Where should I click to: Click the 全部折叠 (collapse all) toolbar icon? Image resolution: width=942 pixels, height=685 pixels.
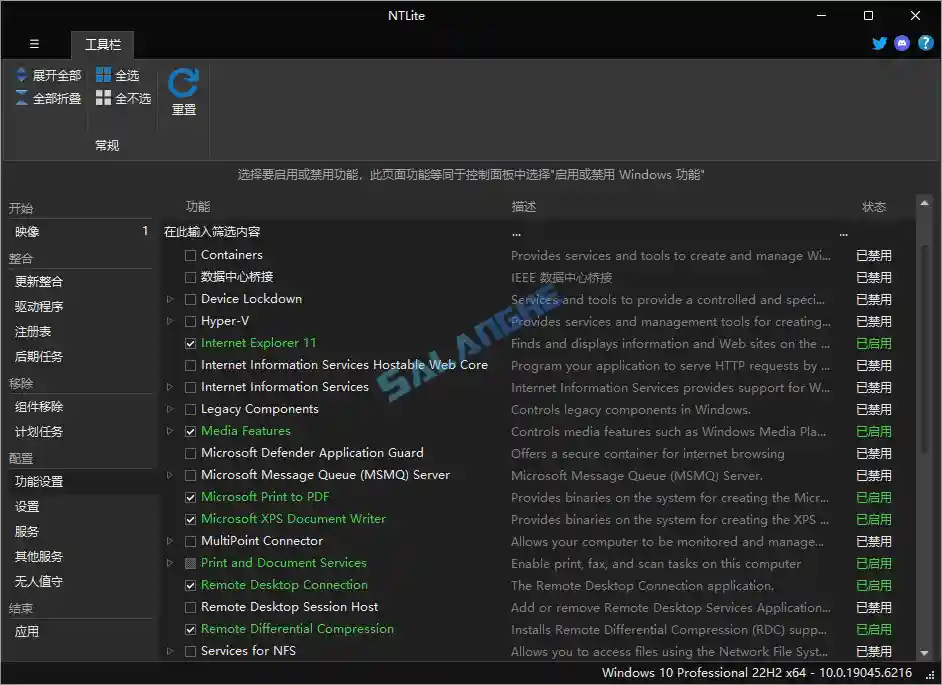tap(20, 96)
